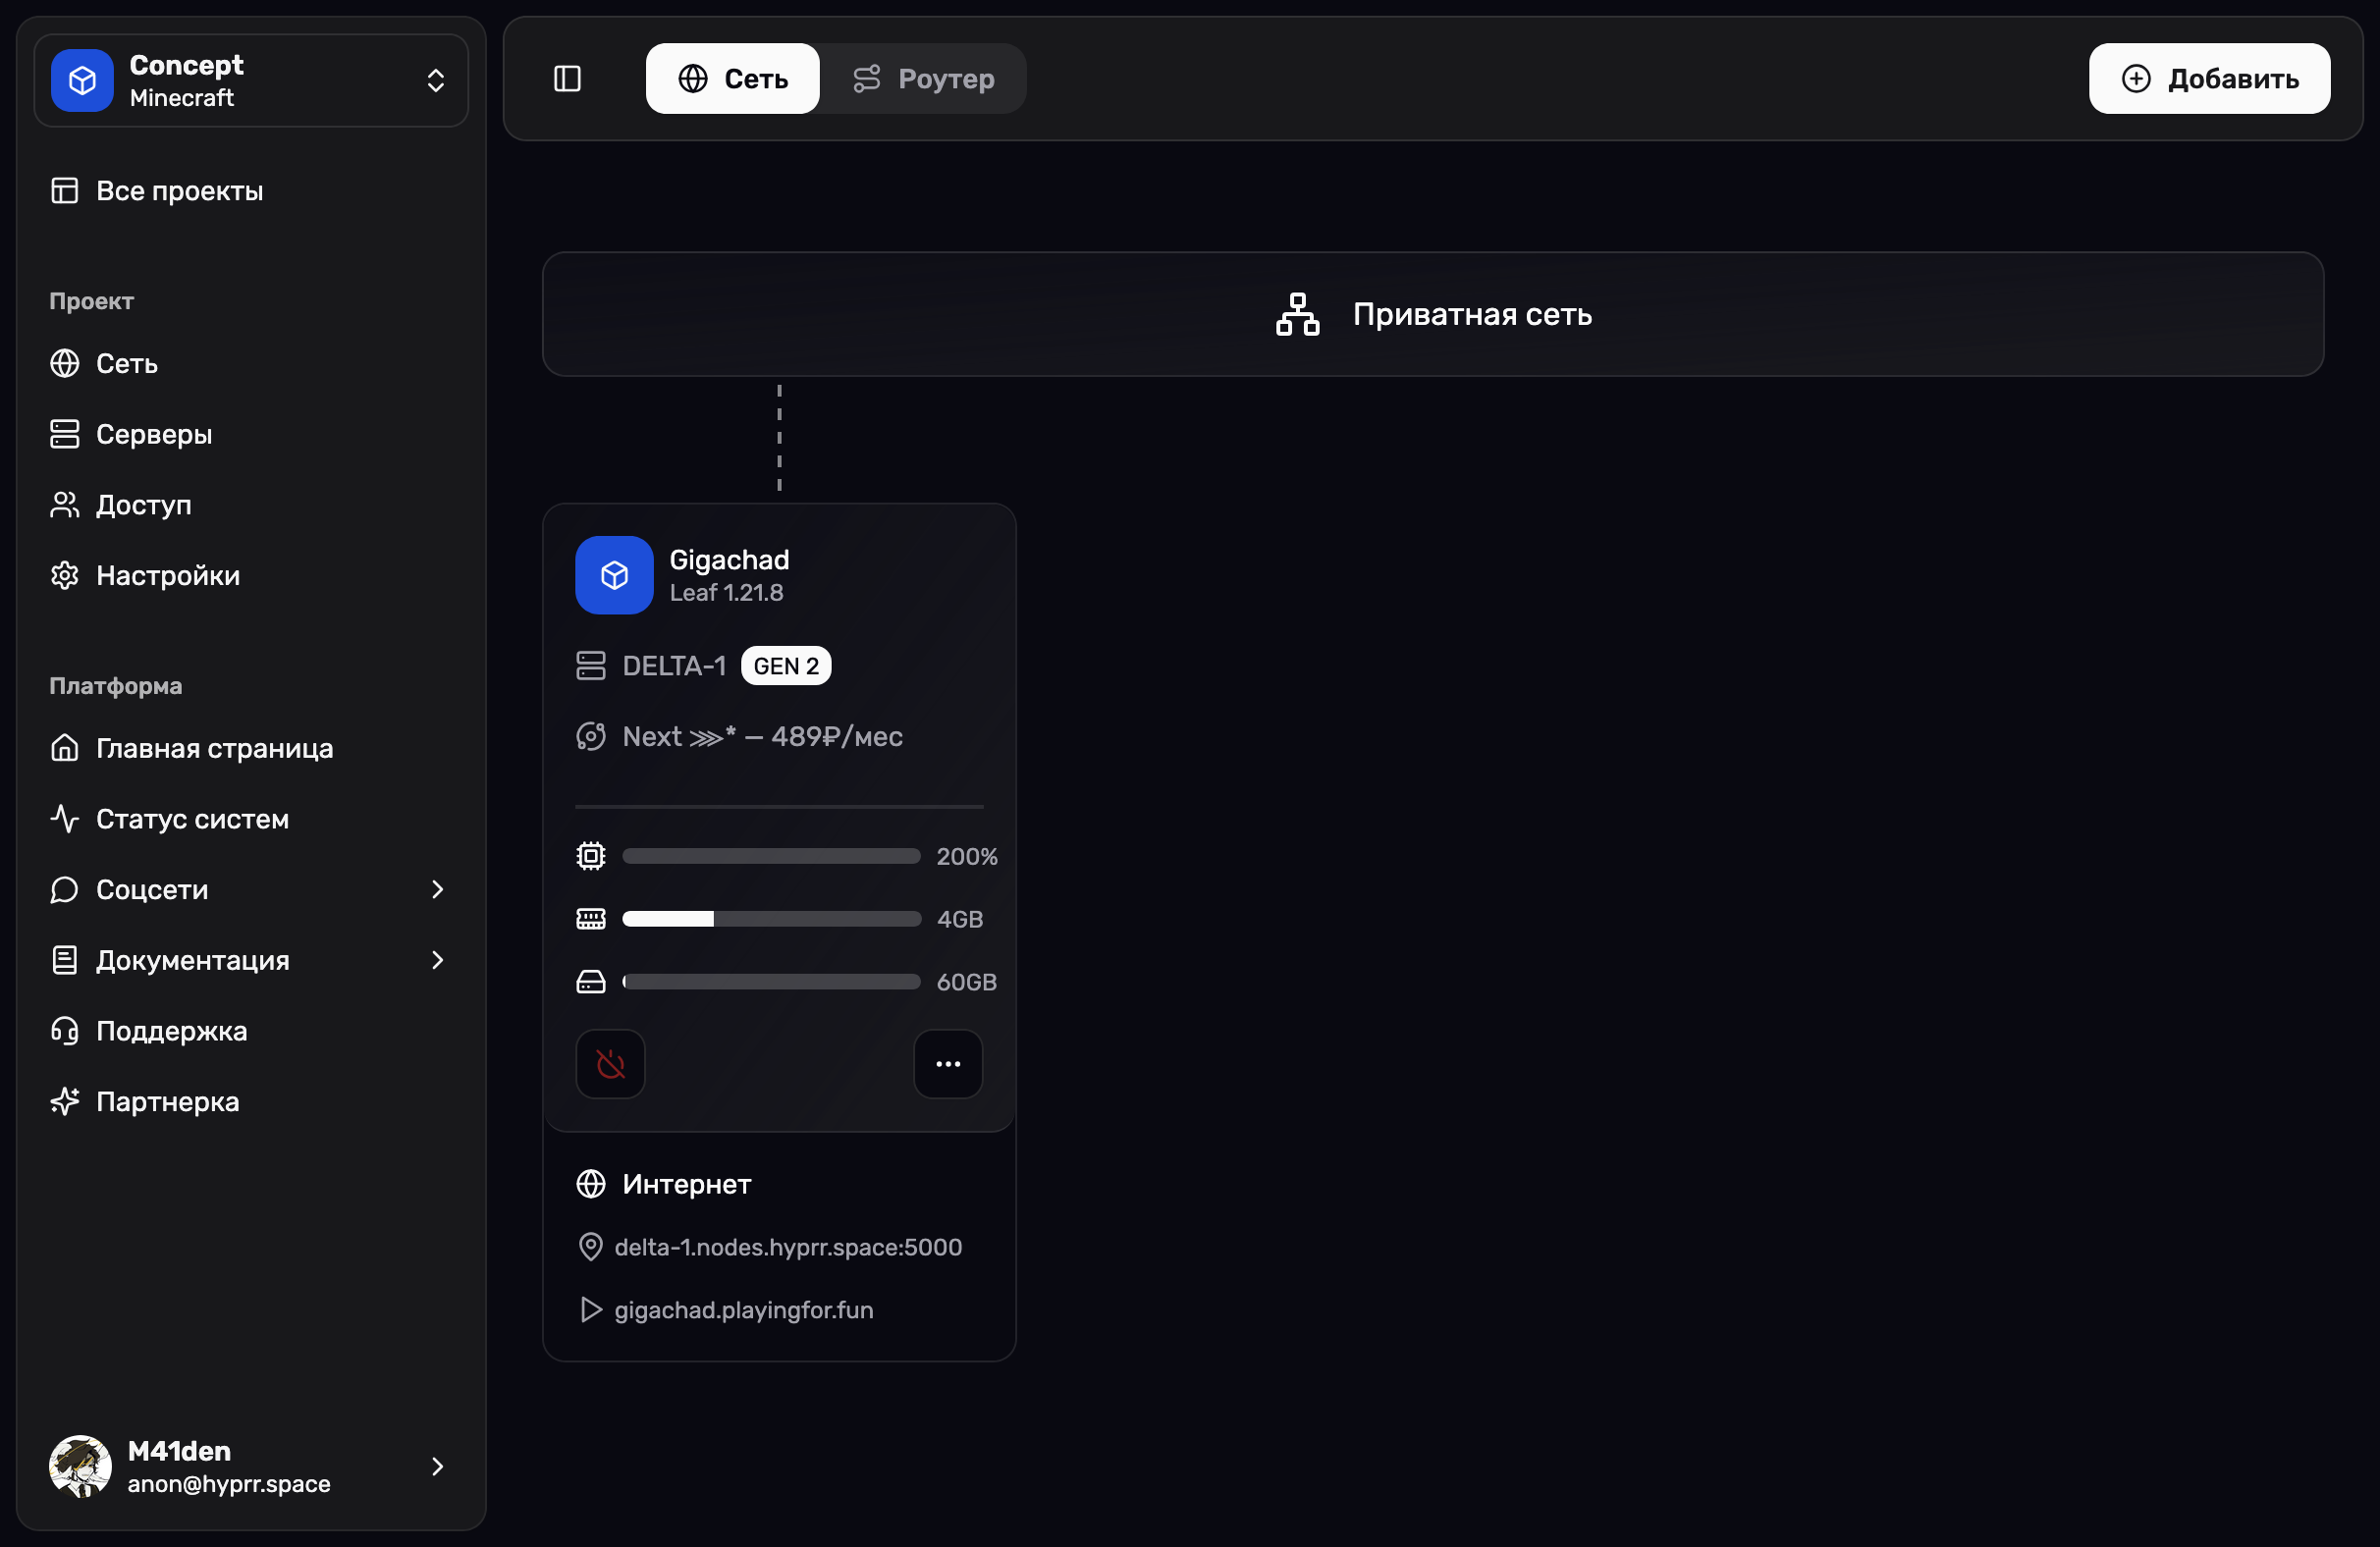Open Статус систем page

[x=192, y=819]
